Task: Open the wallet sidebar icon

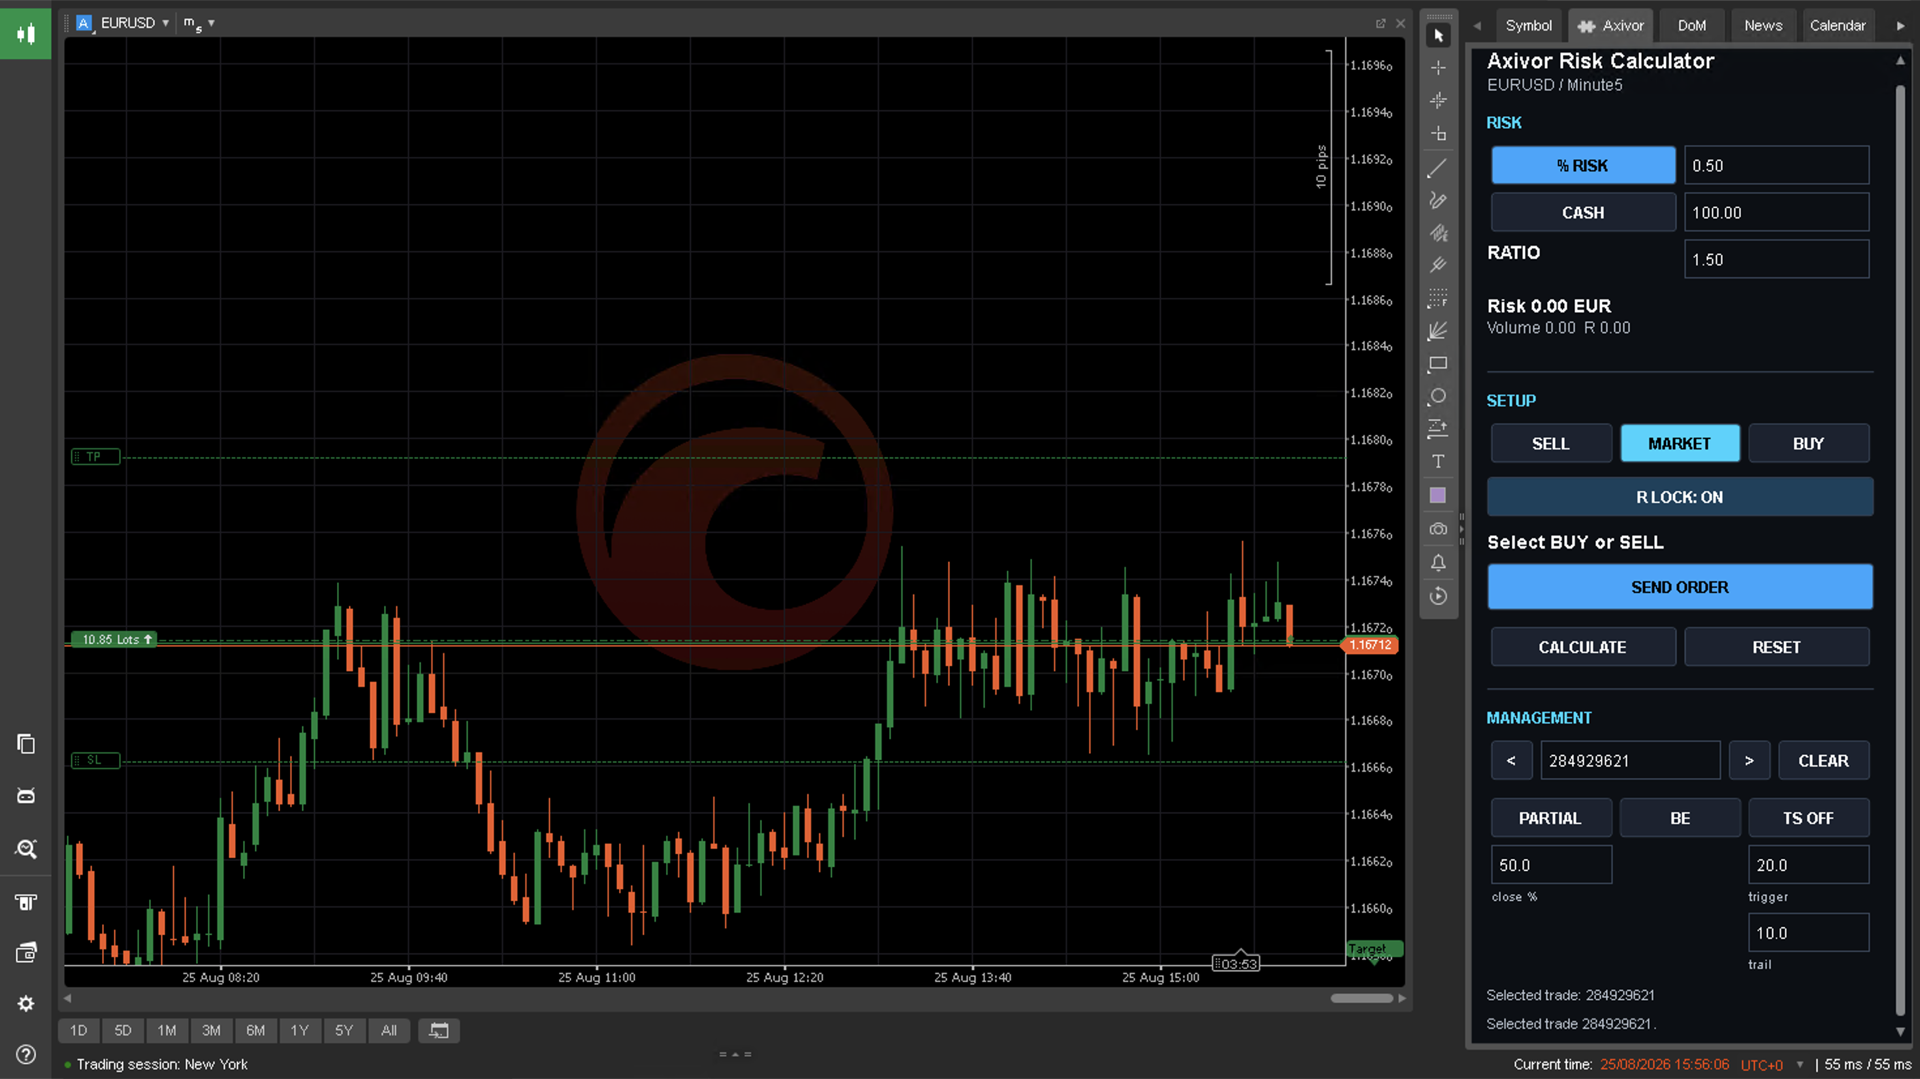Action: (26, 953)
